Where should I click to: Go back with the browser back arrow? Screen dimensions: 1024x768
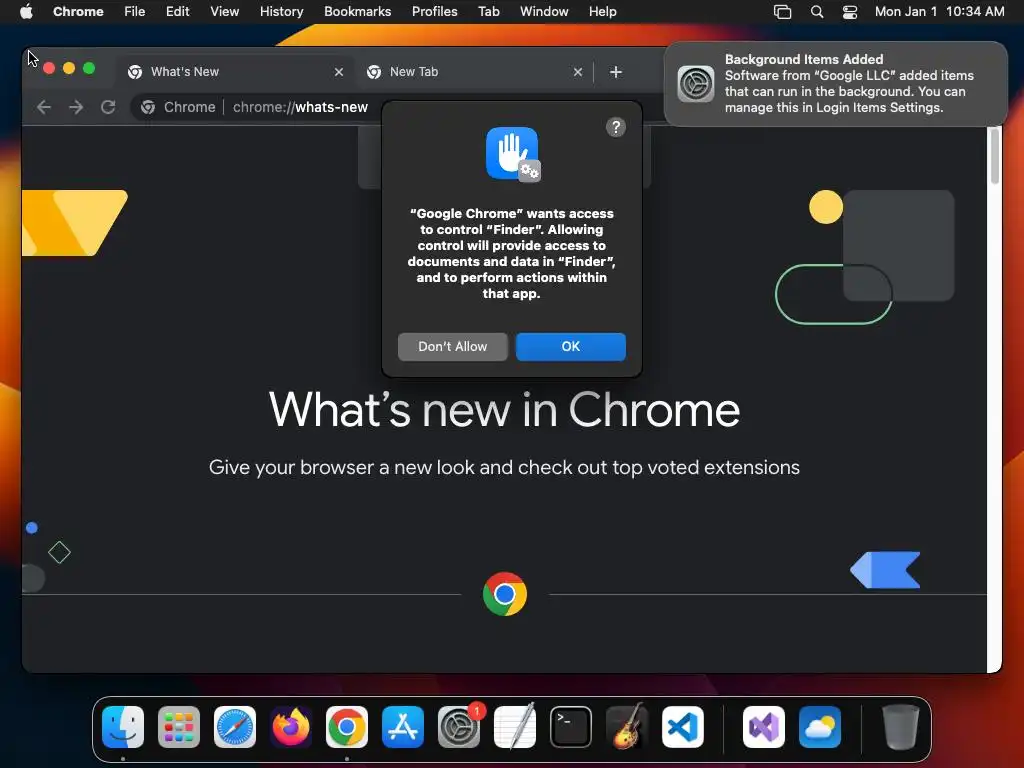tap(44, 107)
